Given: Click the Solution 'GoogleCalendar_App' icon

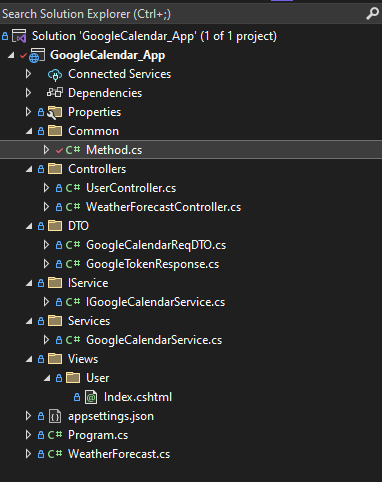Looking at the screenshot, I should pos(19,36).
